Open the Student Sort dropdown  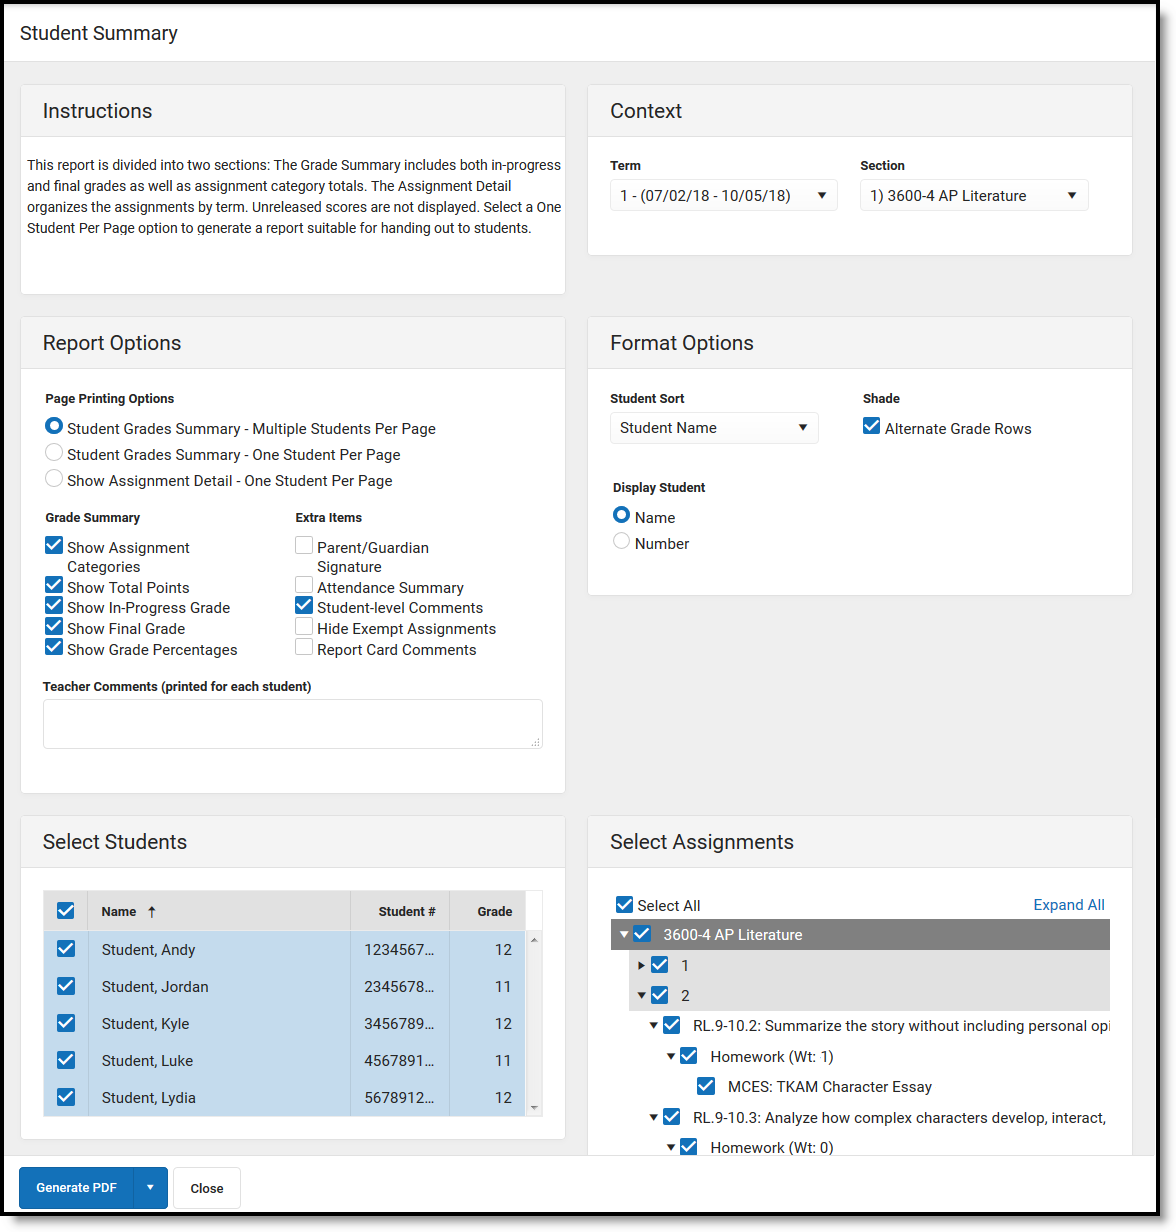[x=714, y=428]
